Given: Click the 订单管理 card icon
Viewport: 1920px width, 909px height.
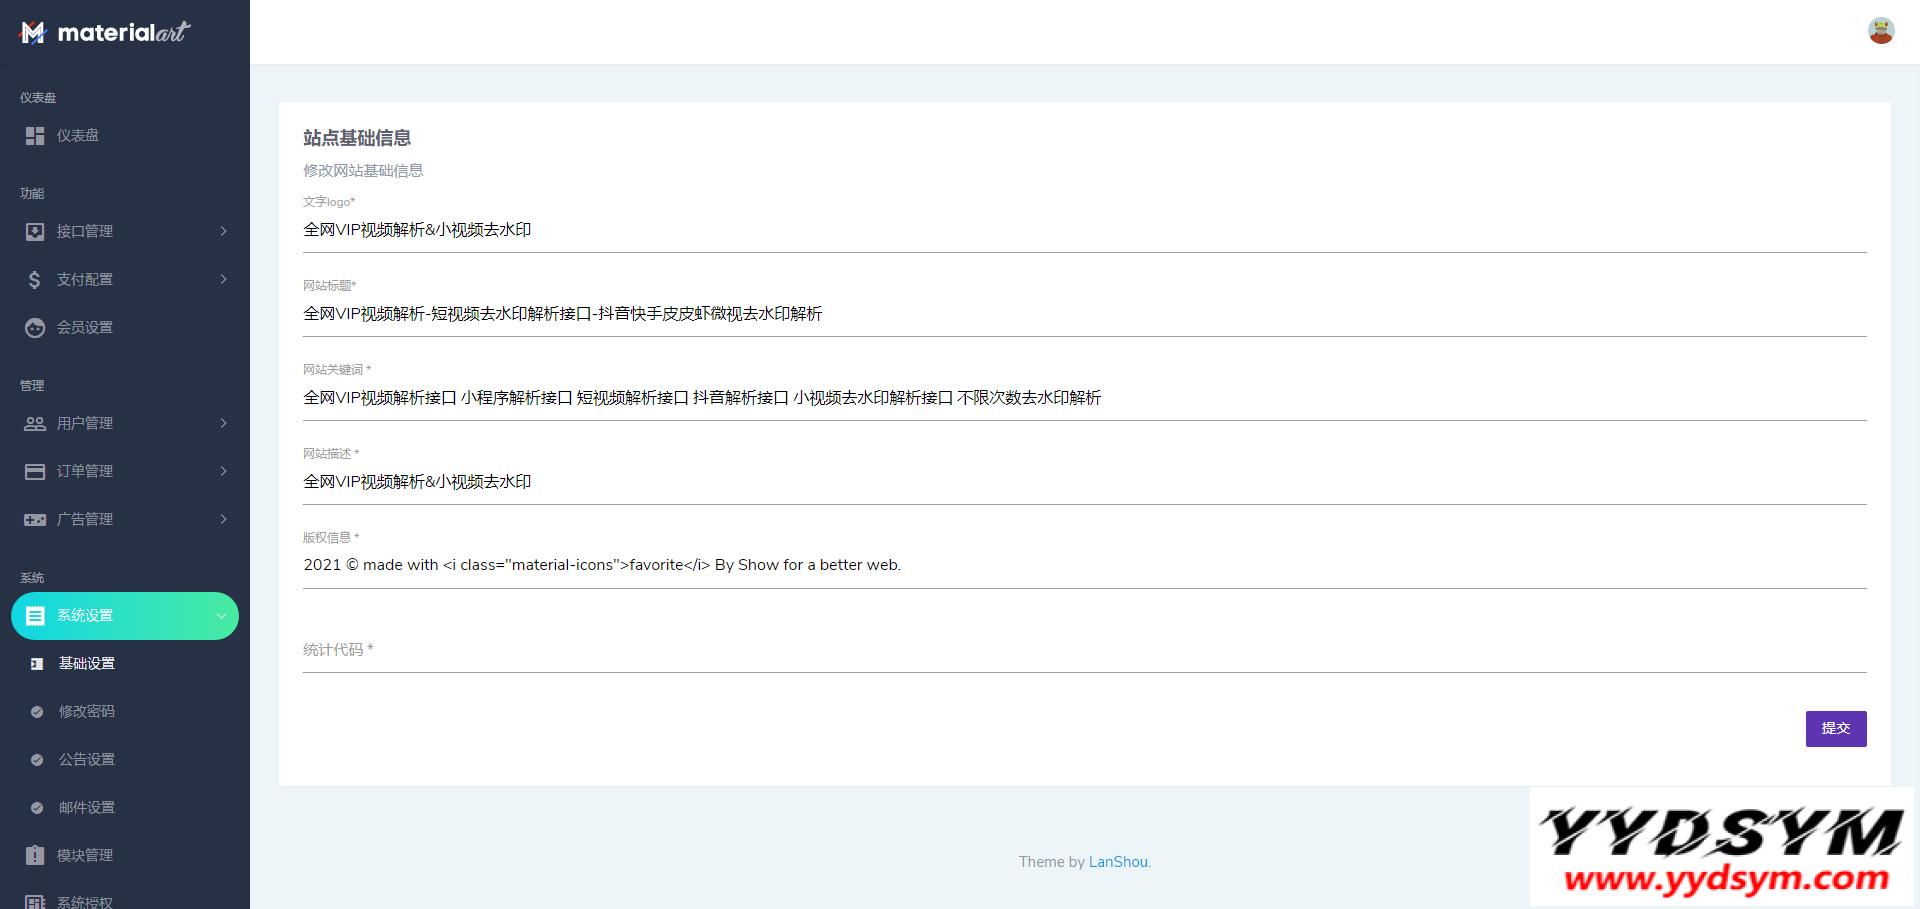Looking at the screenshot, I should click(35, 472).
